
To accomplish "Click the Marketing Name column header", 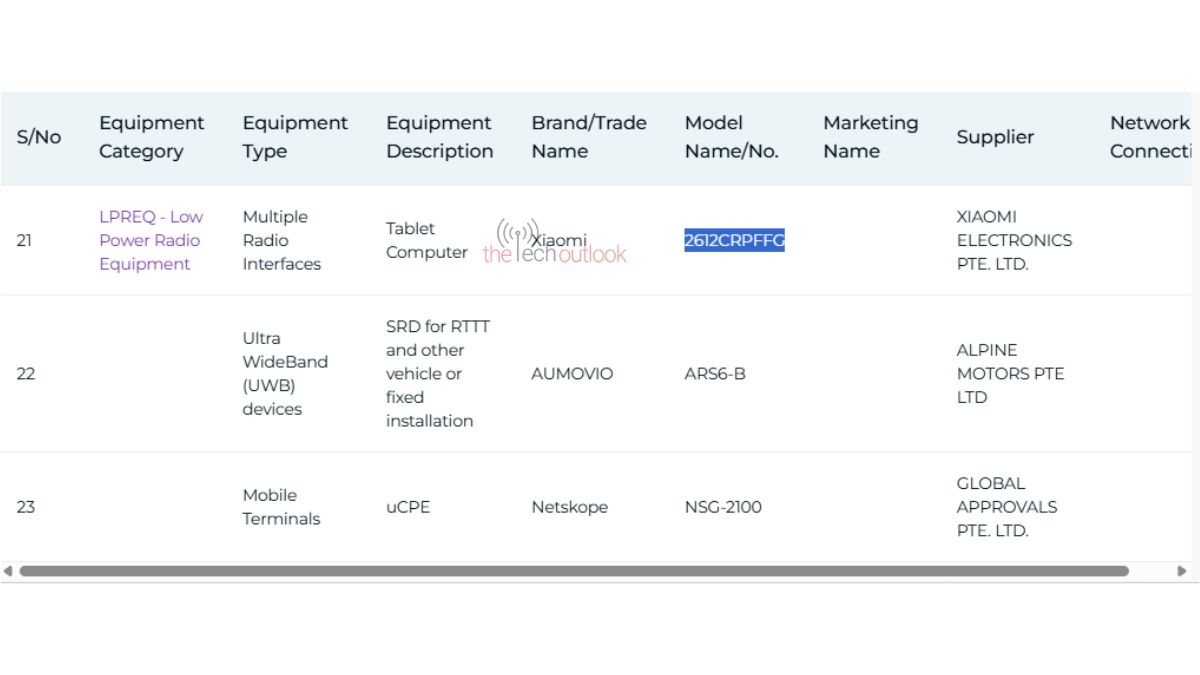I will point(870,137).
